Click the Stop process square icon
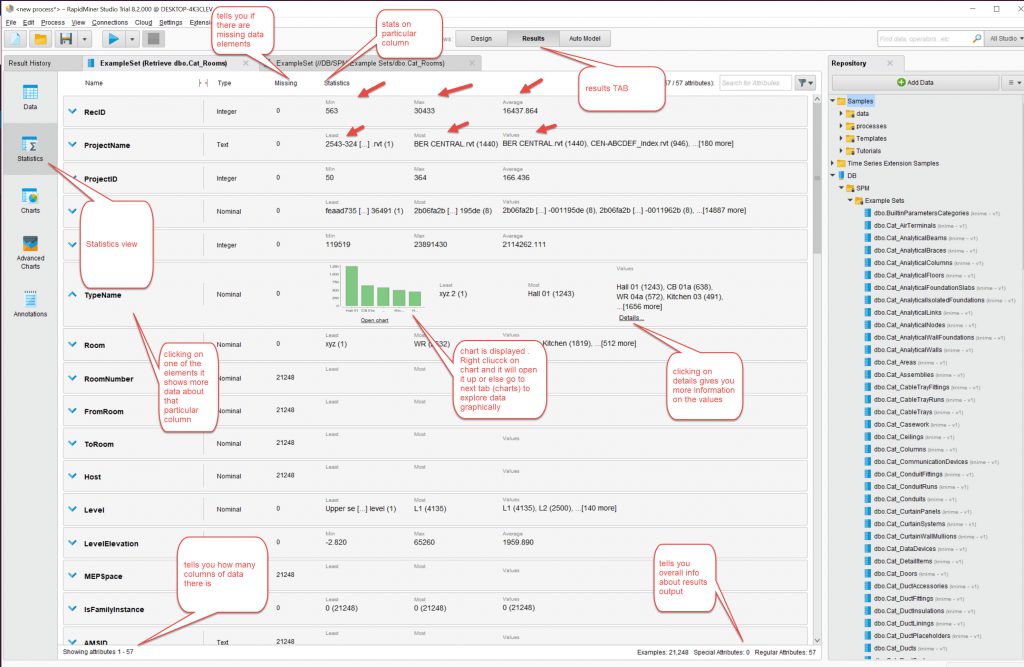This screenshot has width=1024, height=667. point(153,39)
